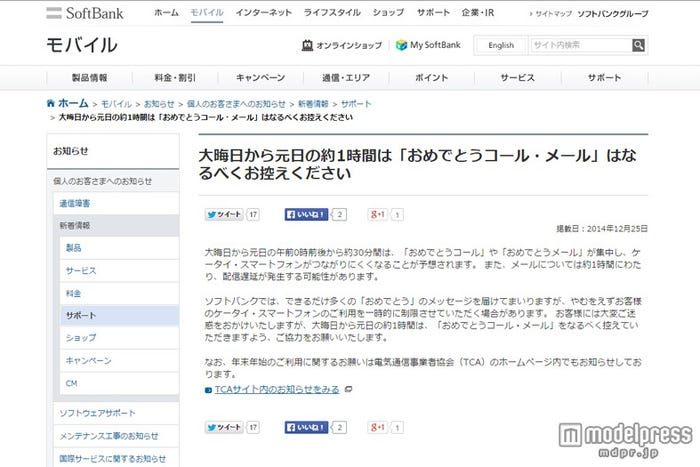The image size is (700, 467).
Task: Open 通信・エリア tab
Action: tap(346, 78)
